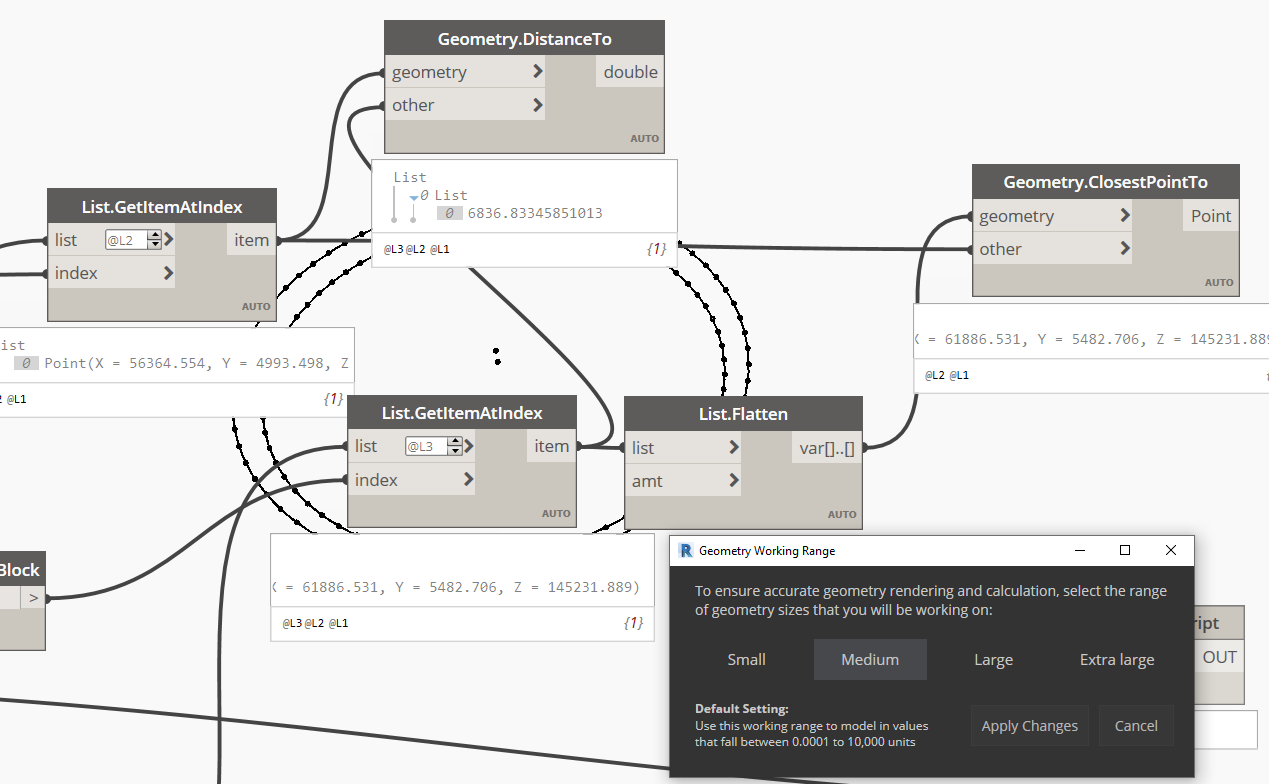Viewport: 1269px width, 784px height.
Task: Click the Revit icon in Geometry Working Range title bar
Action: click(x=686, y=551)
